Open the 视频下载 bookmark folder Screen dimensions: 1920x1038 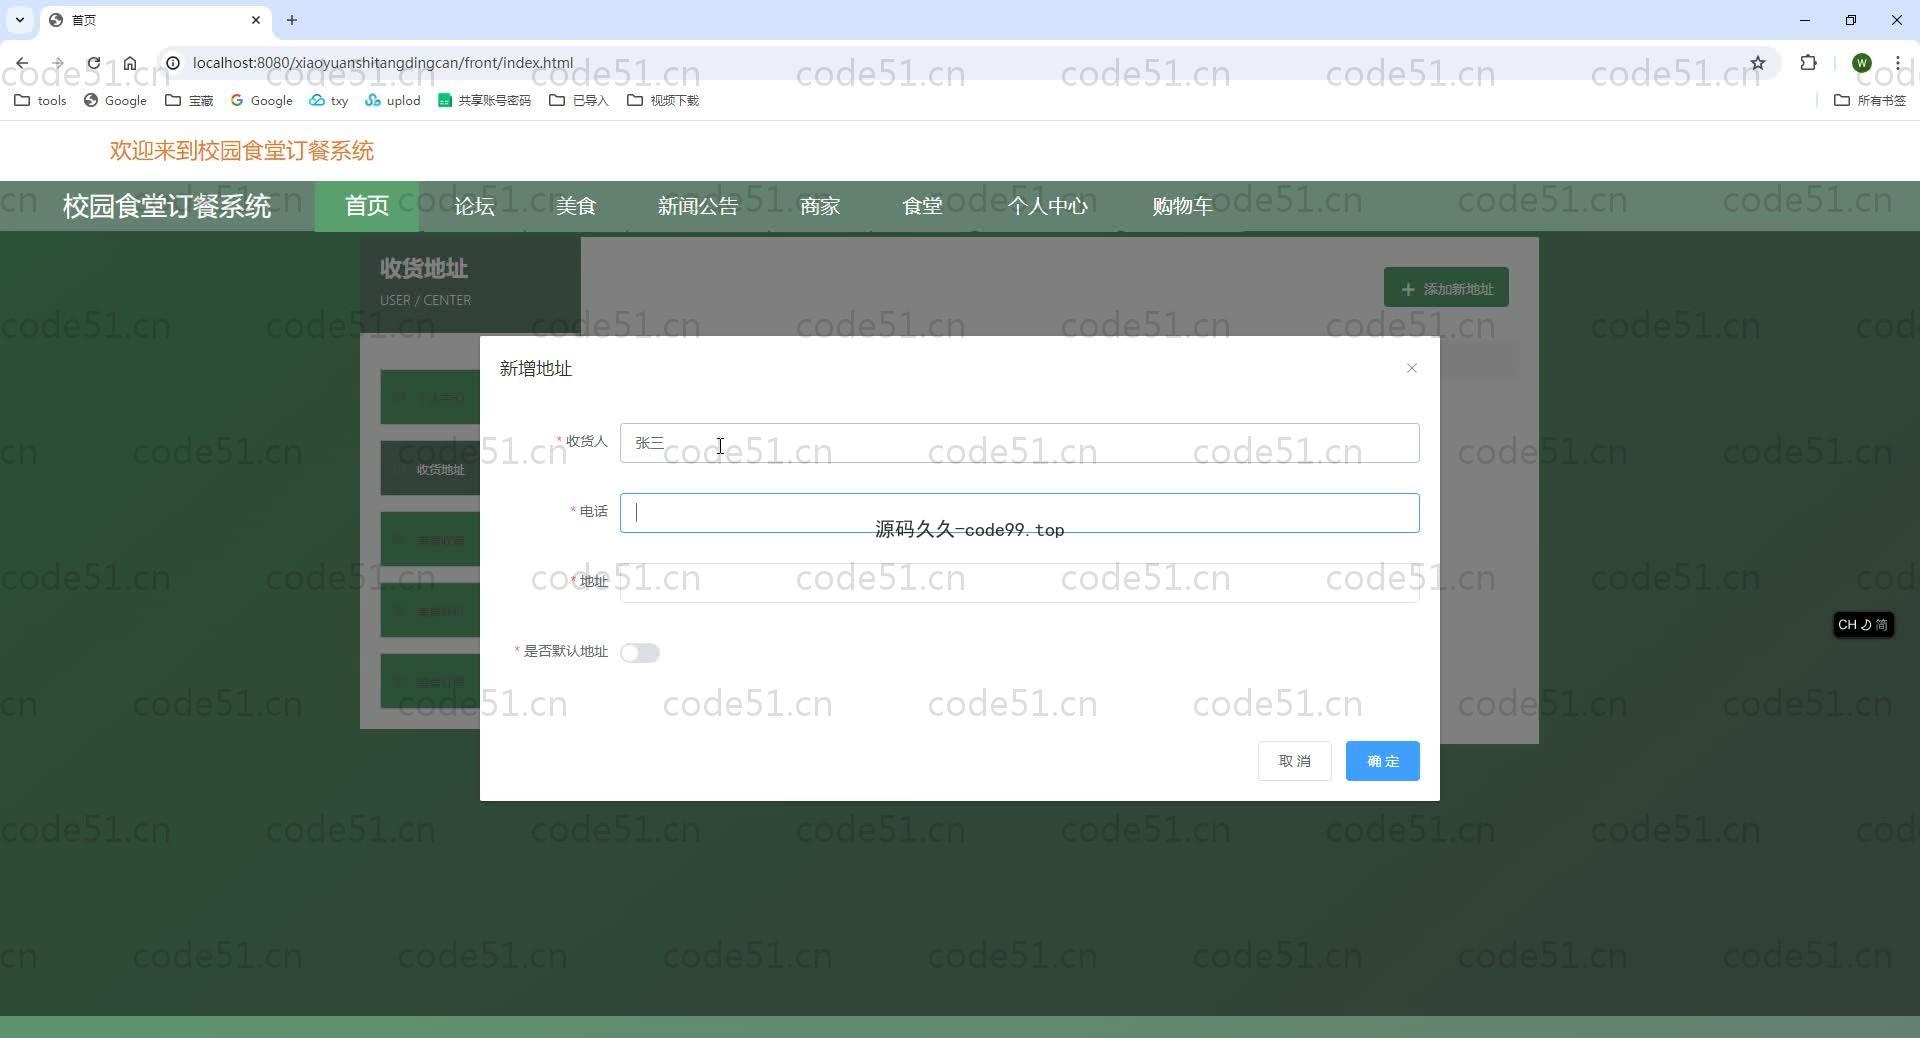663,100
